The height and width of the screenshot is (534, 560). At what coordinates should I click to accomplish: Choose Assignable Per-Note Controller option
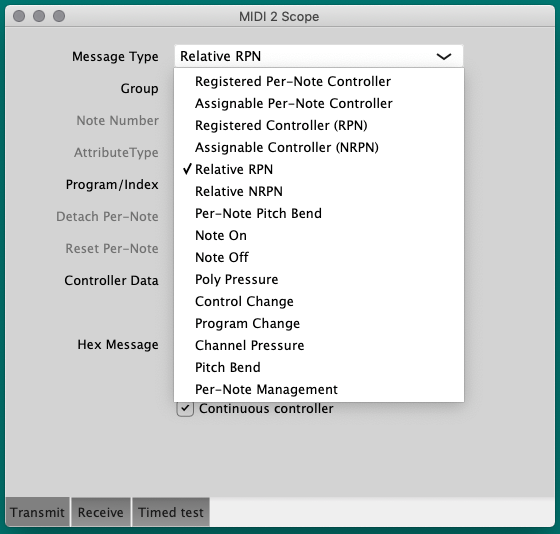(x=319, y=104)
